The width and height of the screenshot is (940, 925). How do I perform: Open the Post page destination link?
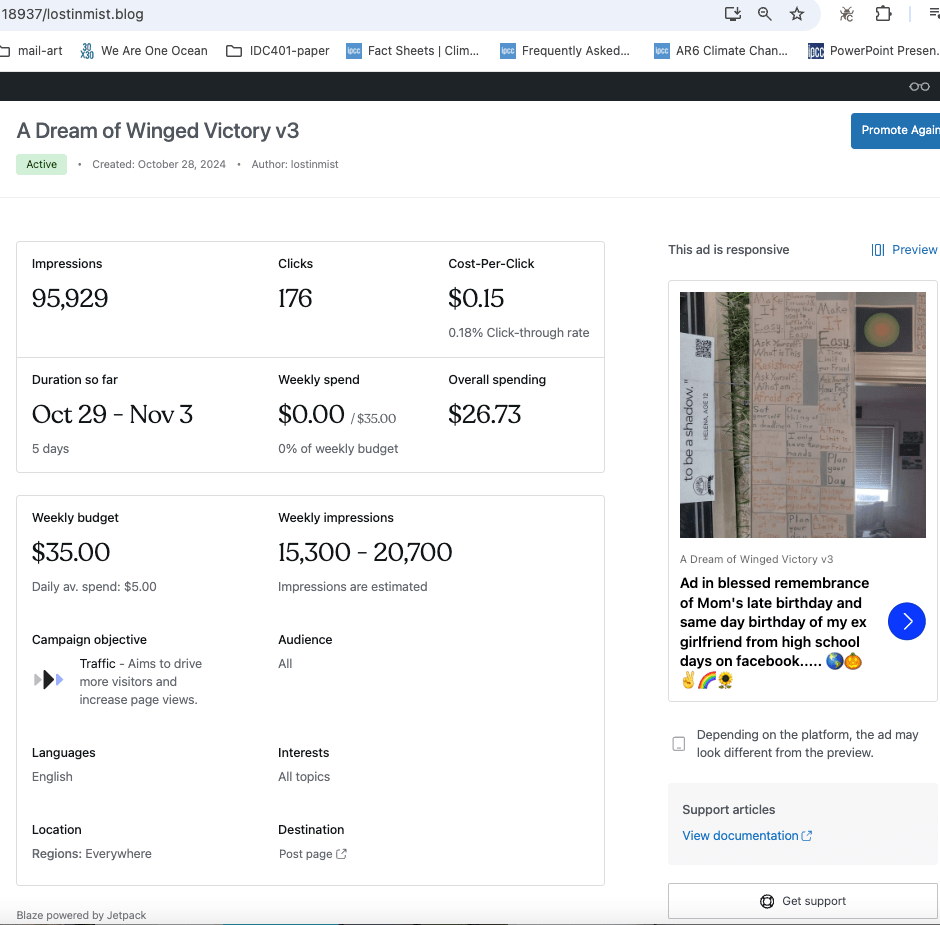tap(312, 854)
